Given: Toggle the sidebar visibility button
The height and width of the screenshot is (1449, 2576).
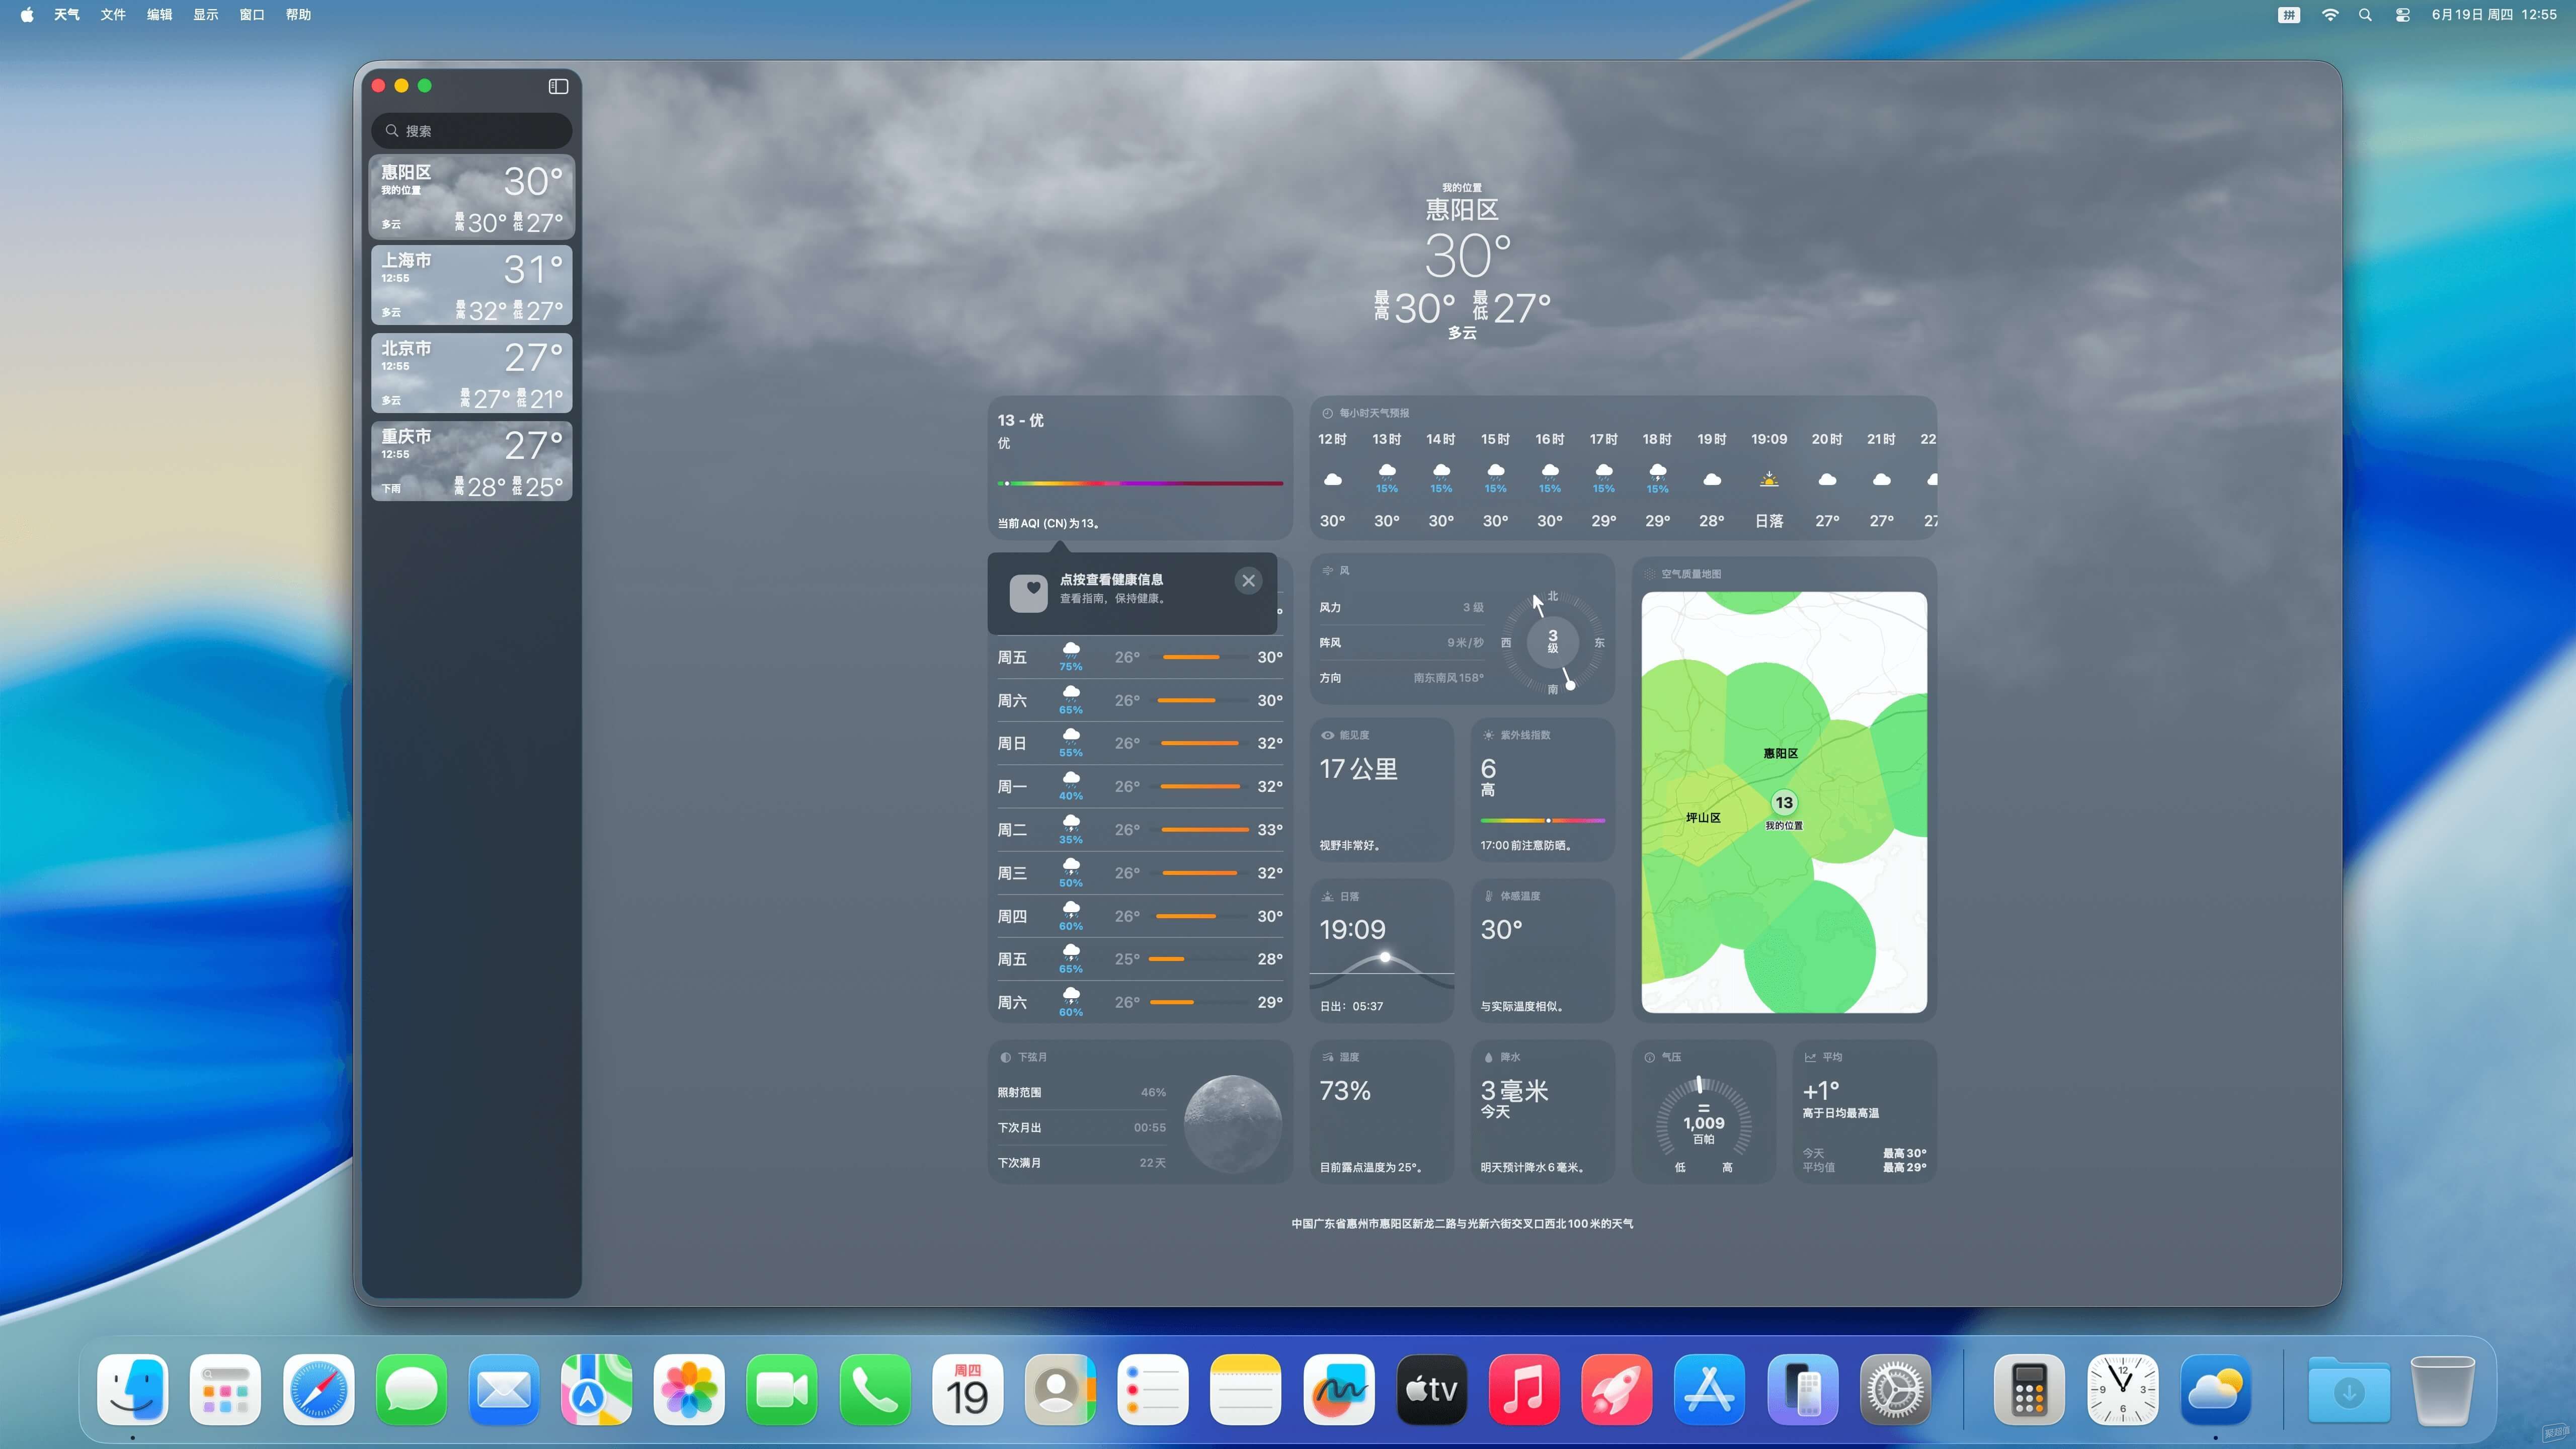Looking at the screenshot, I should click(558, 86).
